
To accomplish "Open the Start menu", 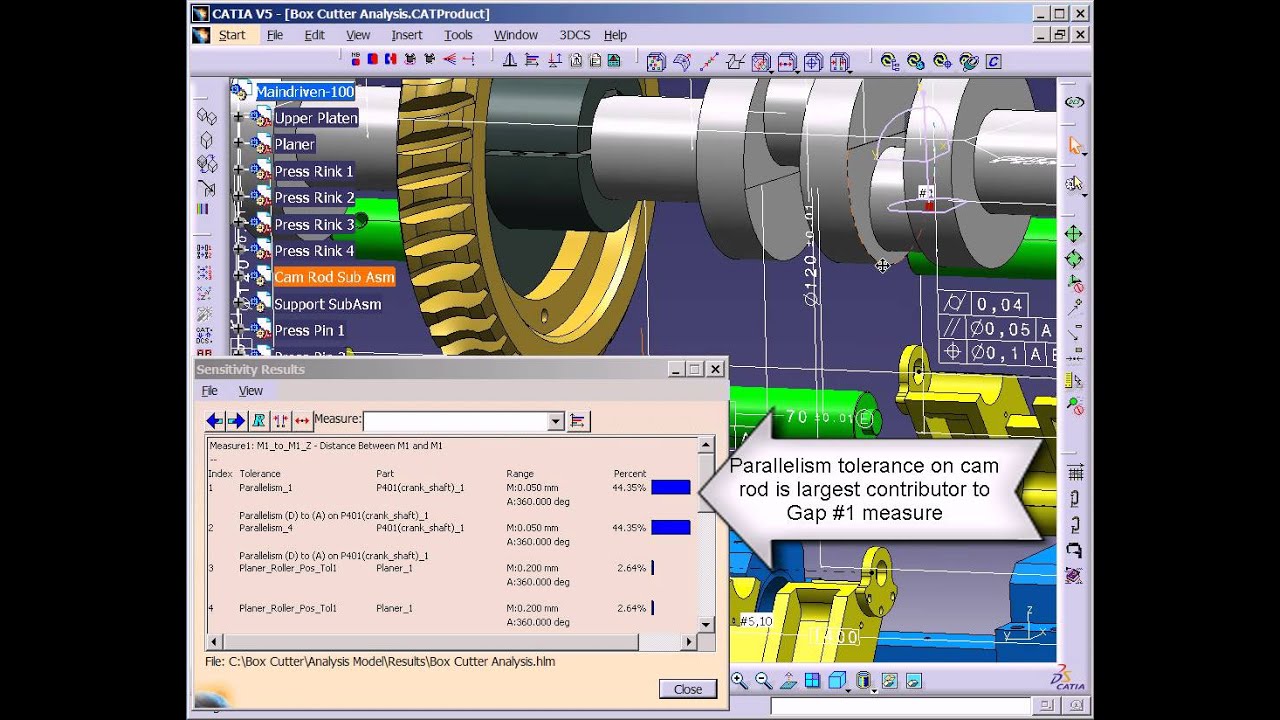I will [232, 35].
